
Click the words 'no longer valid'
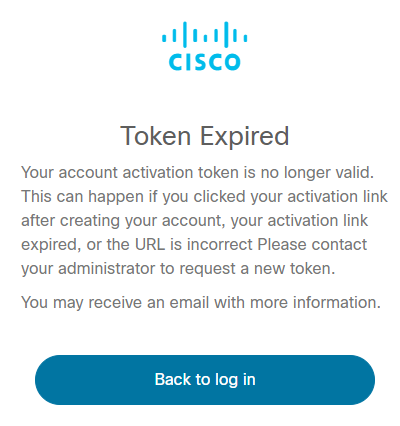[x=317, y=173]
